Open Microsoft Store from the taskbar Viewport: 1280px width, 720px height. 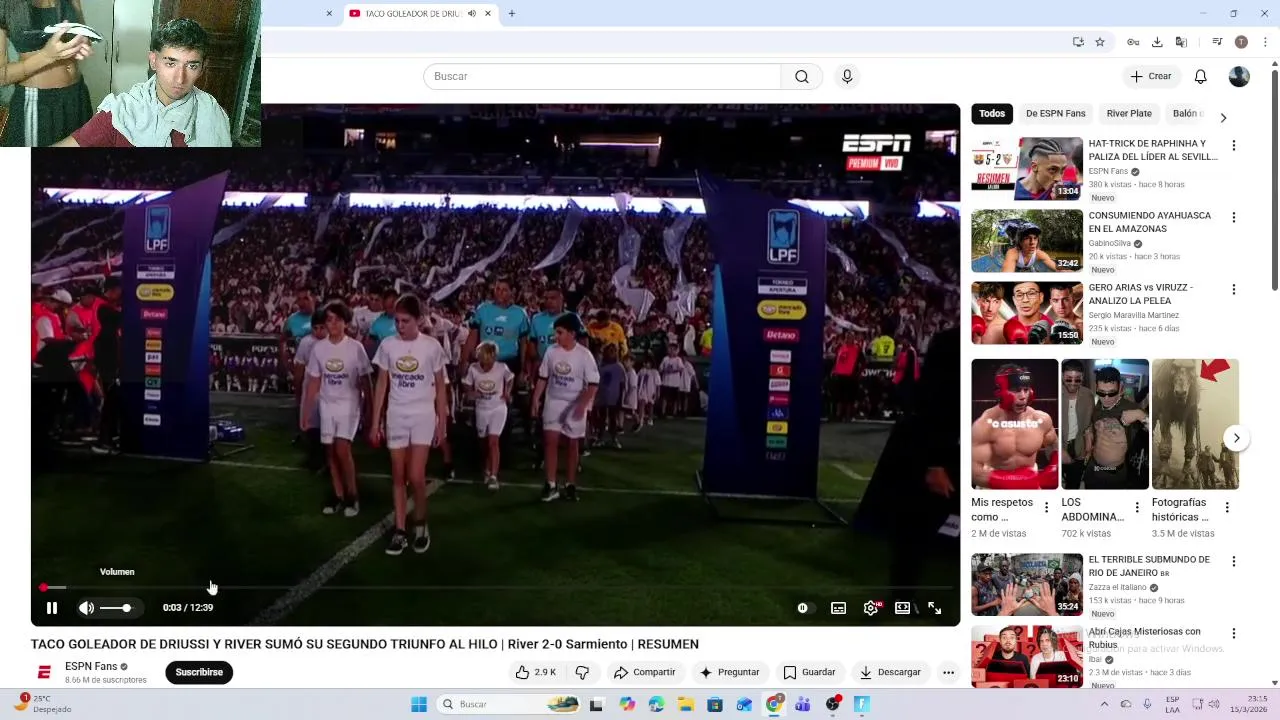click(715, 704)
